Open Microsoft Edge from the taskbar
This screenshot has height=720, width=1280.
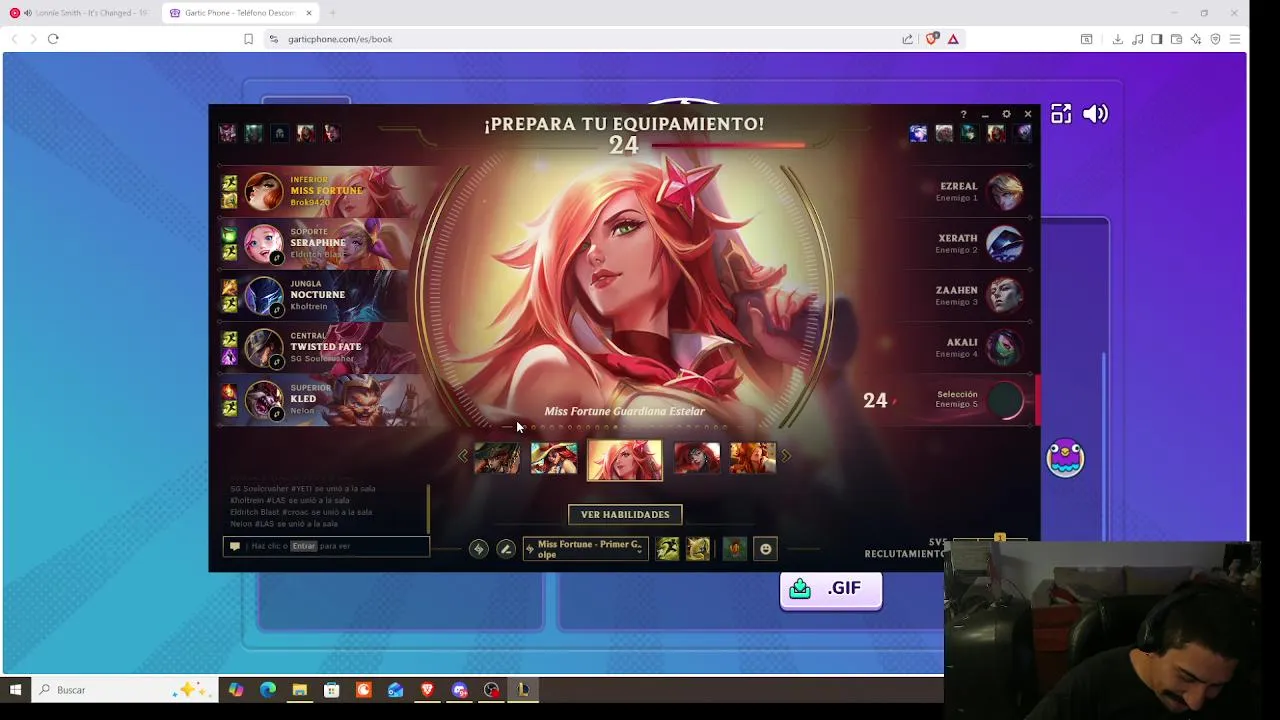click(267, 690)
